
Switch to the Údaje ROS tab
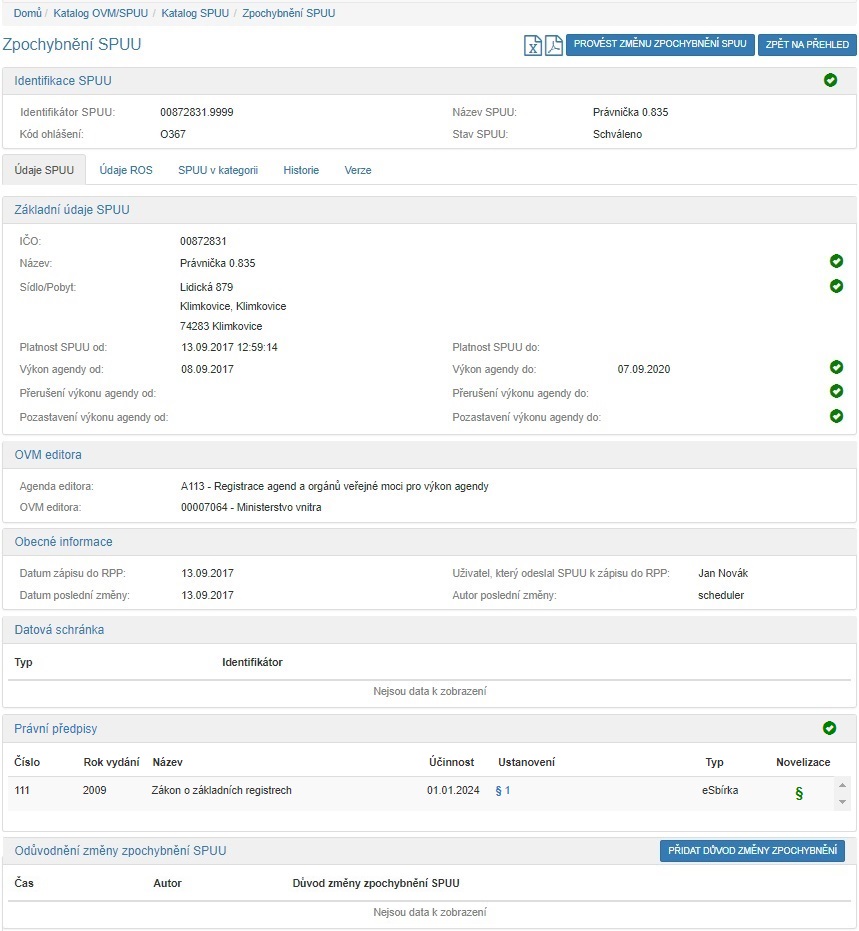126,170
